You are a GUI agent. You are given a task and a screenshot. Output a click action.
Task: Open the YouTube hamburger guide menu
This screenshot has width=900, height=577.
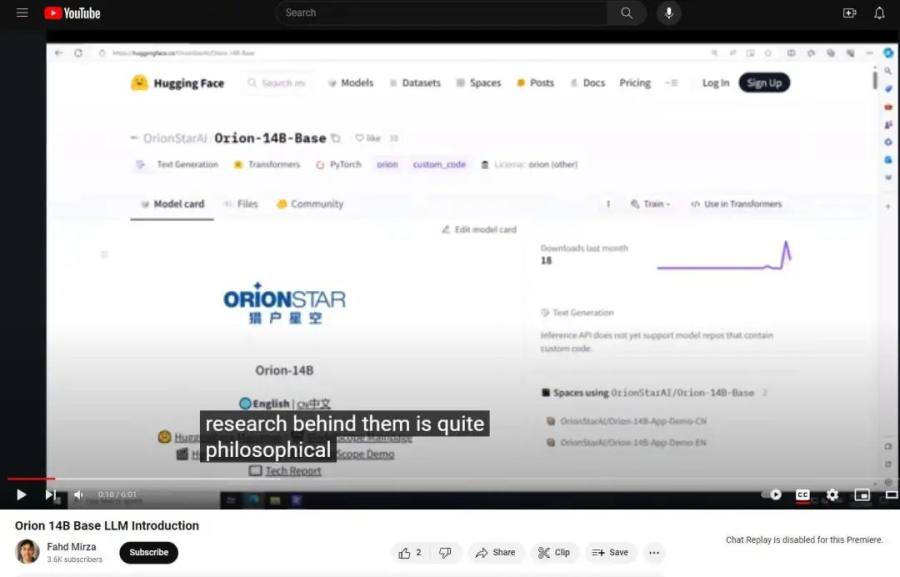click(x=22, y=13)
